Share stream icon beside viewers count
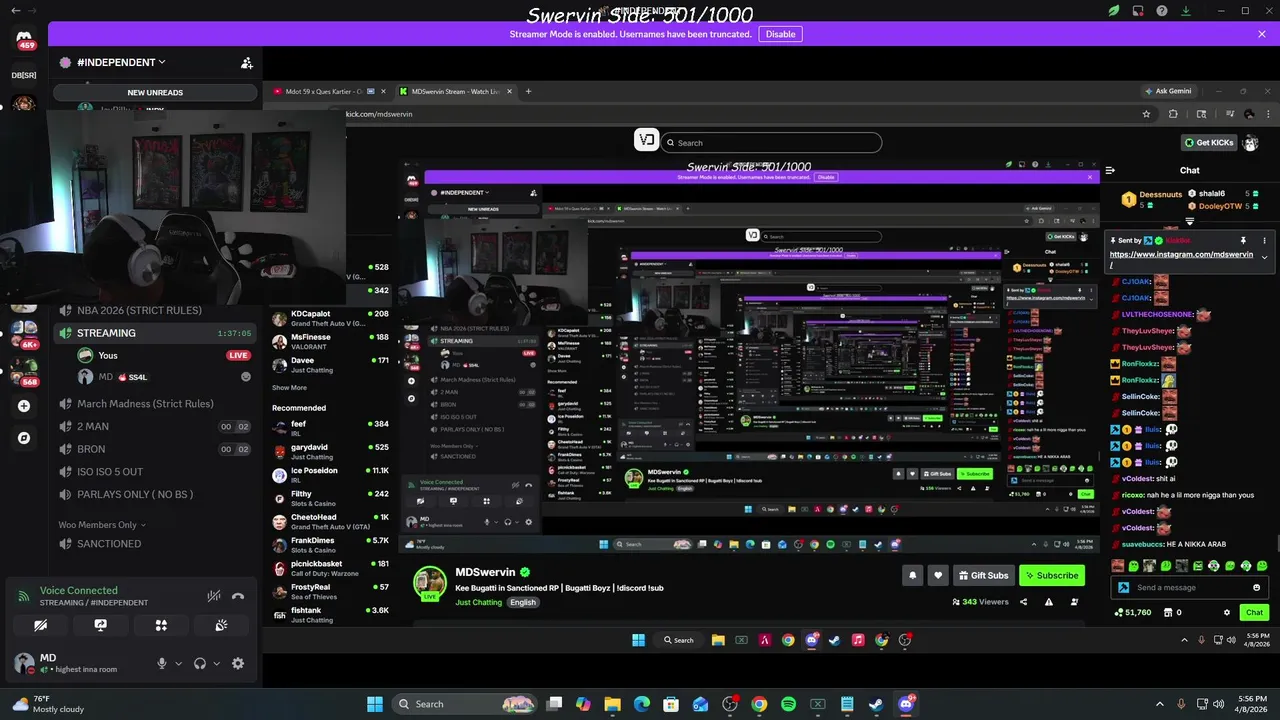Image resolution: width=1280 pixels, height=720 pixels. tap(1023, 602)
